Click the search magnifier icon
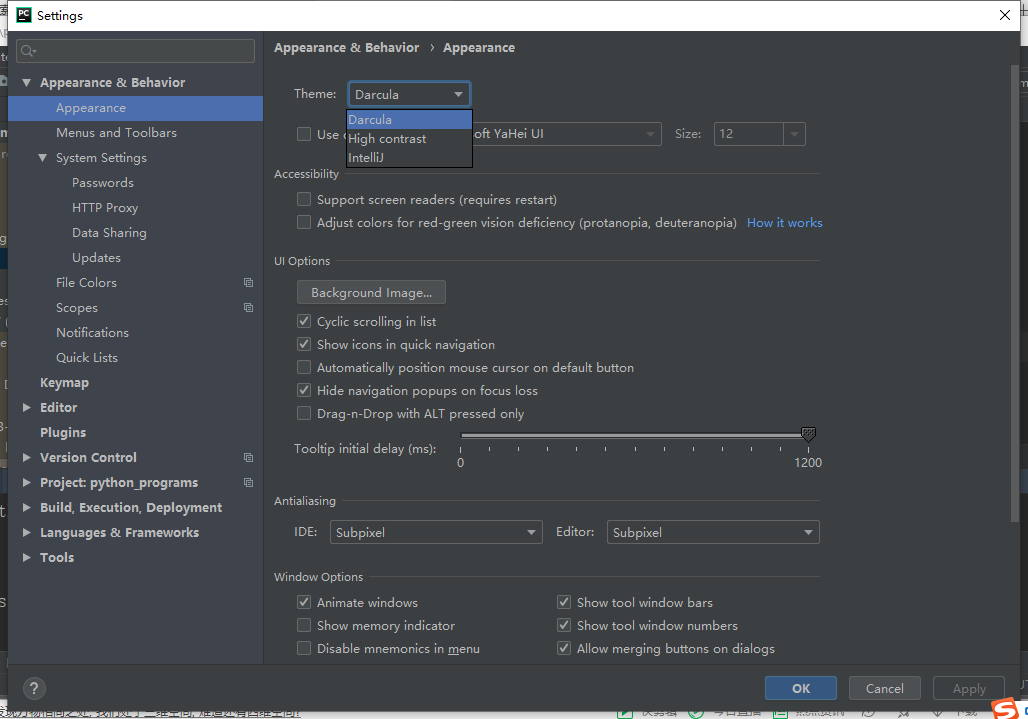Viewport: 1028px width, 719px height. (x=28, y=51)
